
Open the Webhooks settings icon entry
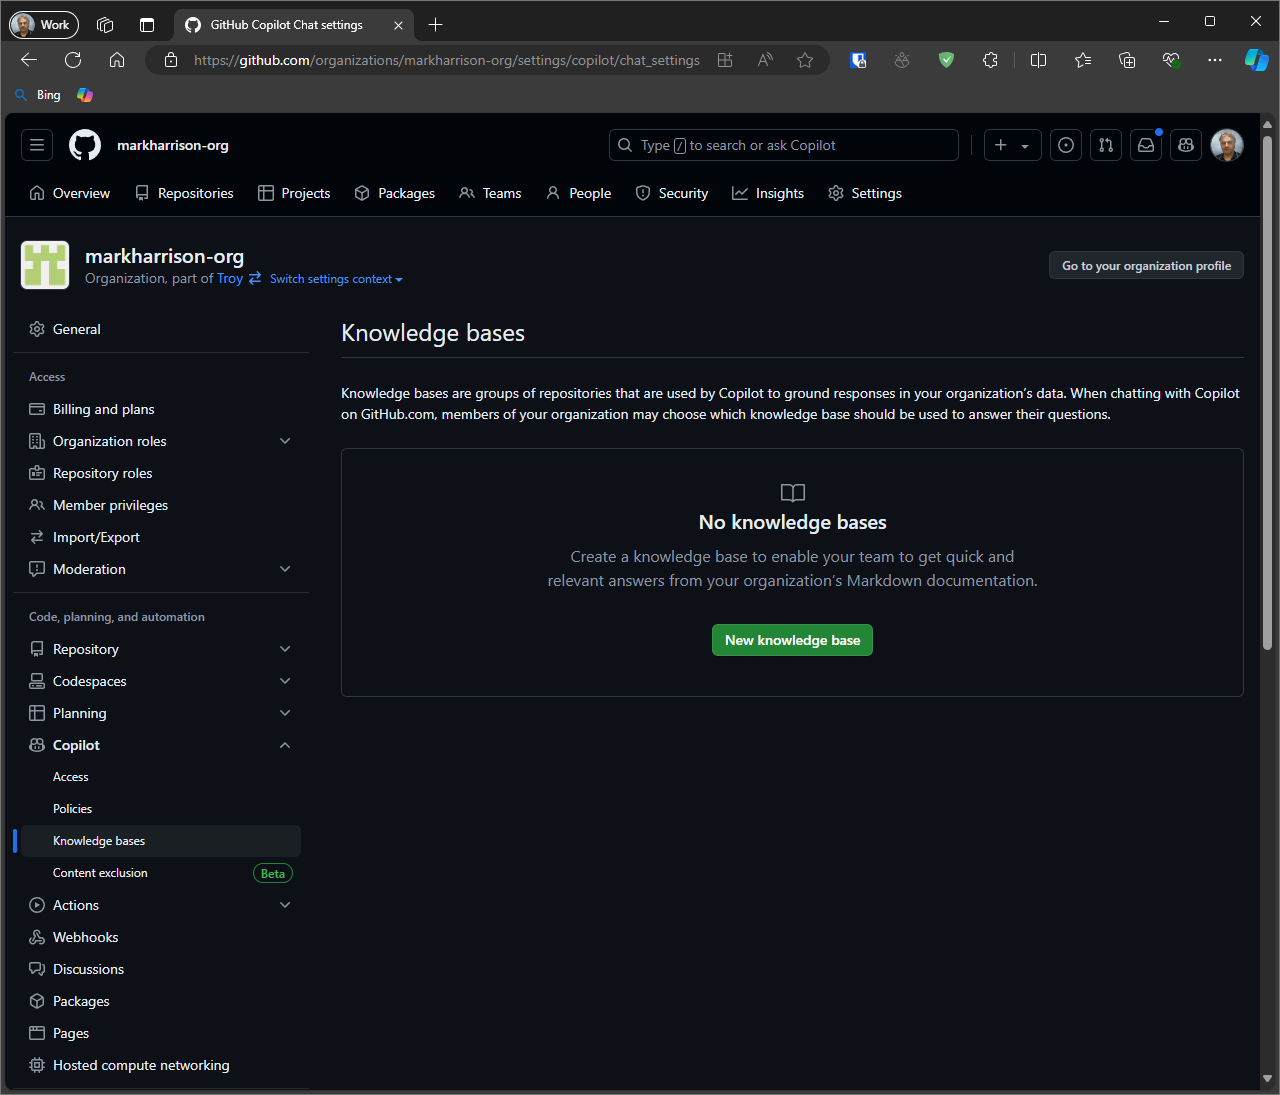37,937
